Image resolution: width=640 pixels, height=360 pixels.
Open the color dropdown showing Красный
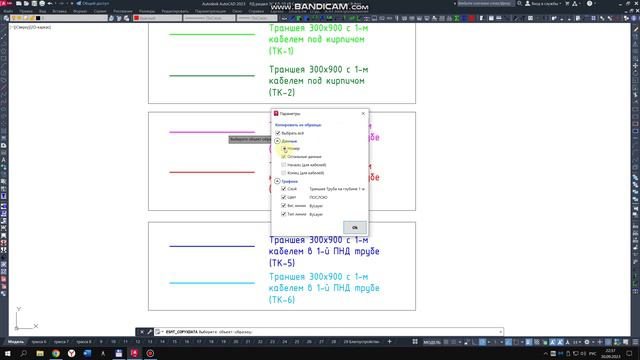pyautogui.click(x=158, y=18)
